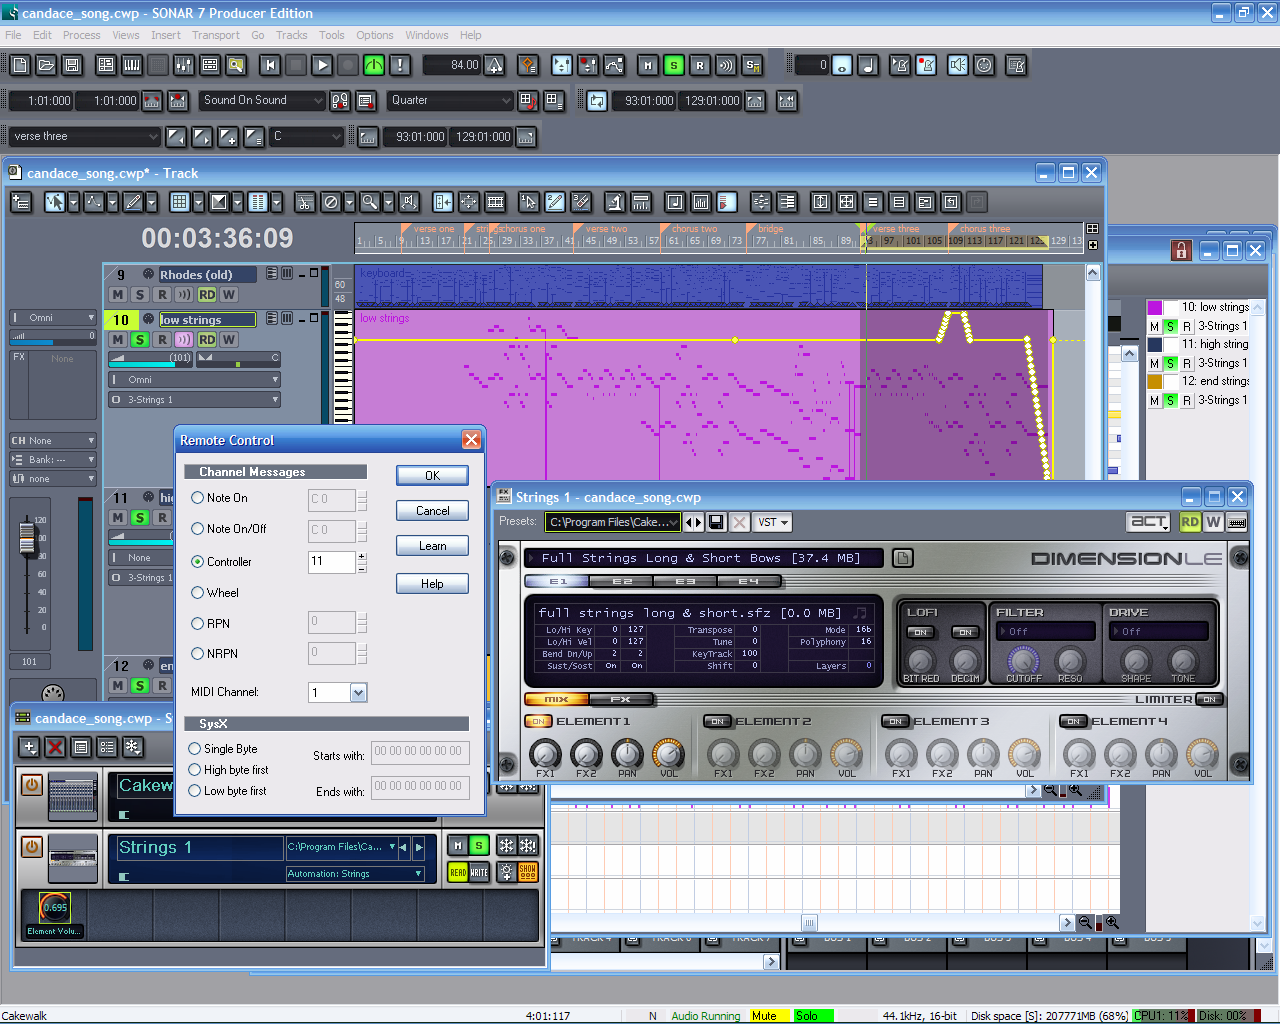
Task: Toggle the Cakewalk synth power button
Action: coord(31,785)
